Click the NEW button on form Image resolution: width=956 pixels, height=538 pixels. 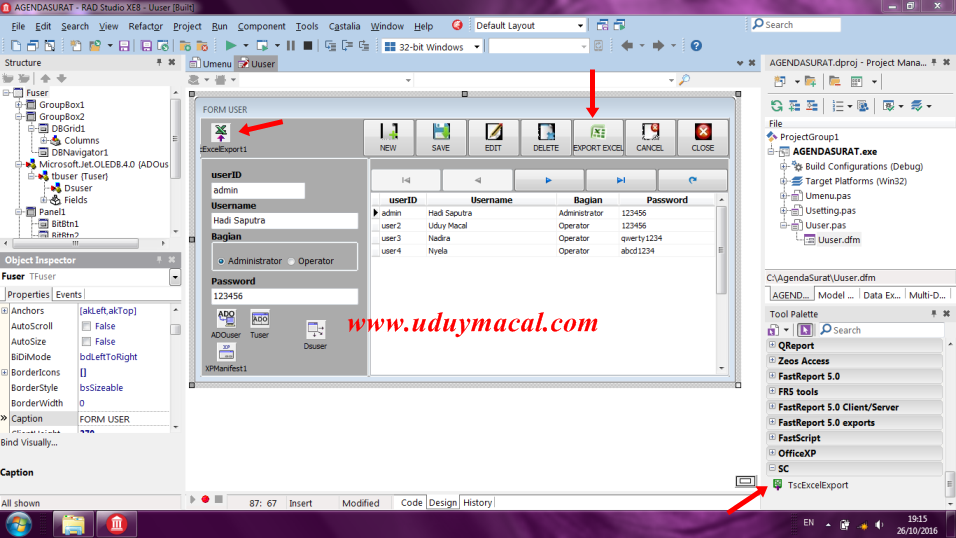(x=388, y=137)
